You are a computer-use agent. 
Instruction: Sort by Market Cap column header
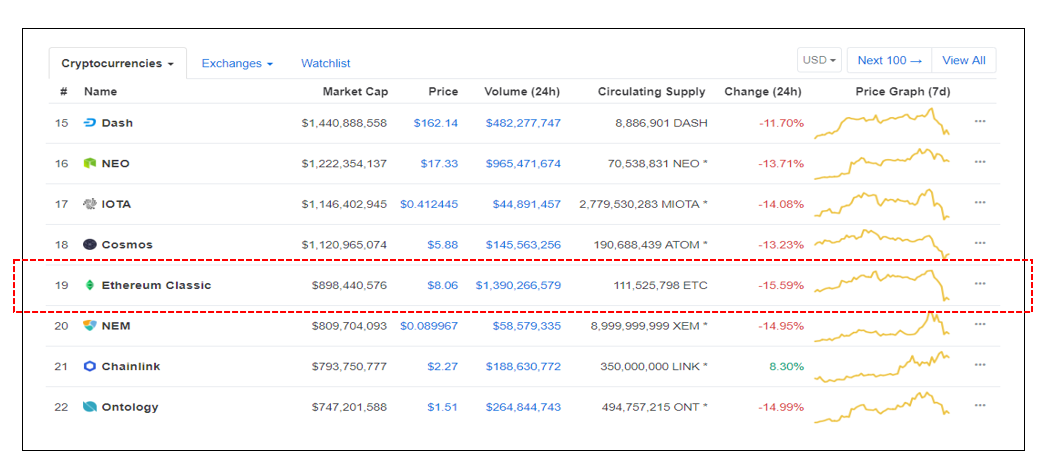[x=355, y=92]
